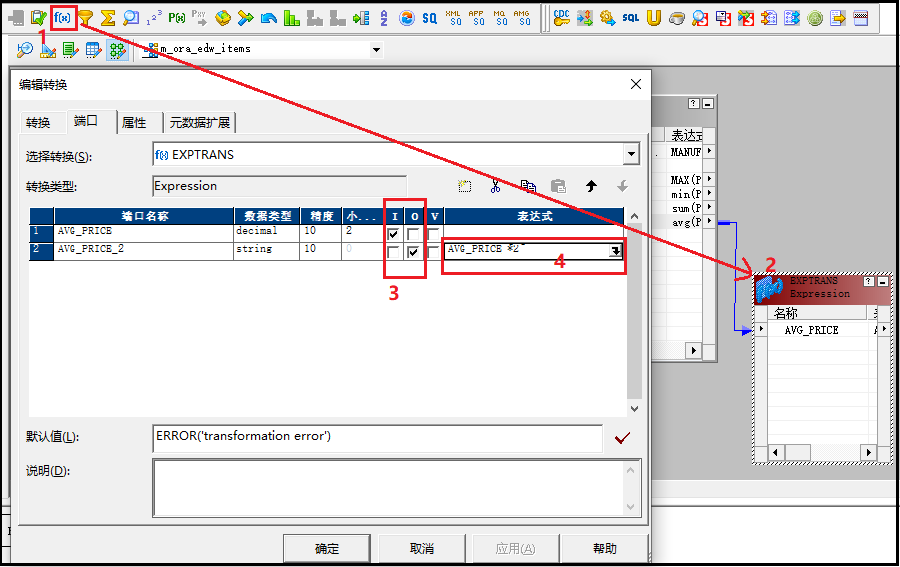Select the Rank green bars tool
Screen dimensions: 900x567
click(292, 18)
